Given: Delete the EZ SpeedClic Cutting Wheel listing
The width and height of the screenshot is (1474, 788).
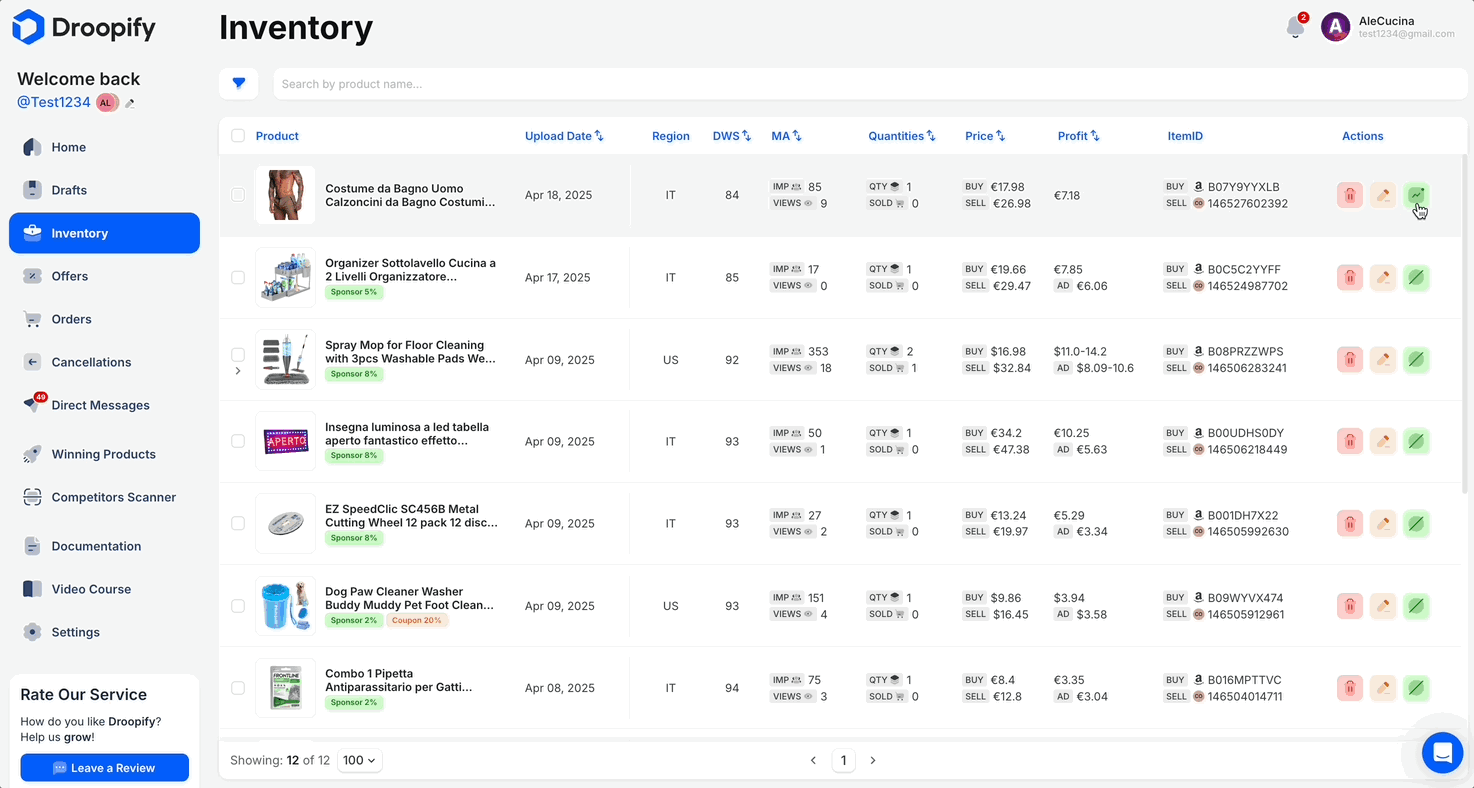Looking at the screenshot, I should pyautogui.click(x=1350, y=523).
